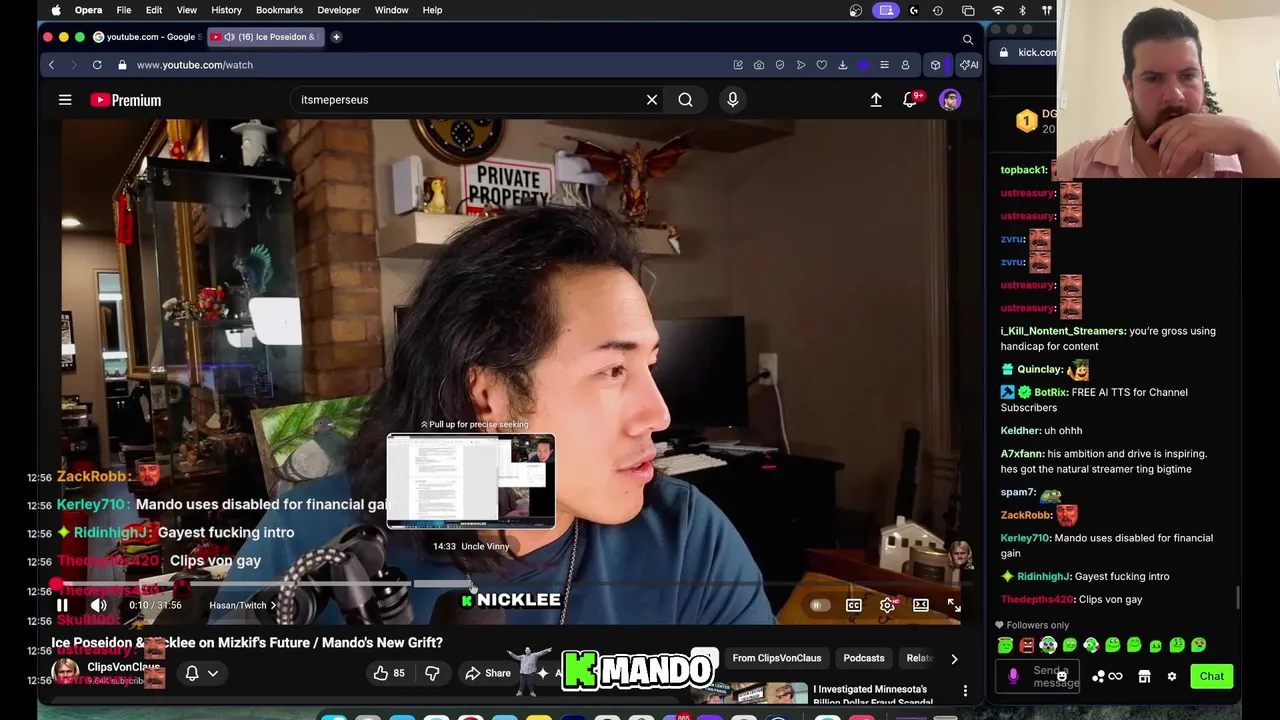
Task: Open the YouTube hamburger guide menu
Action: click(65, 100)
